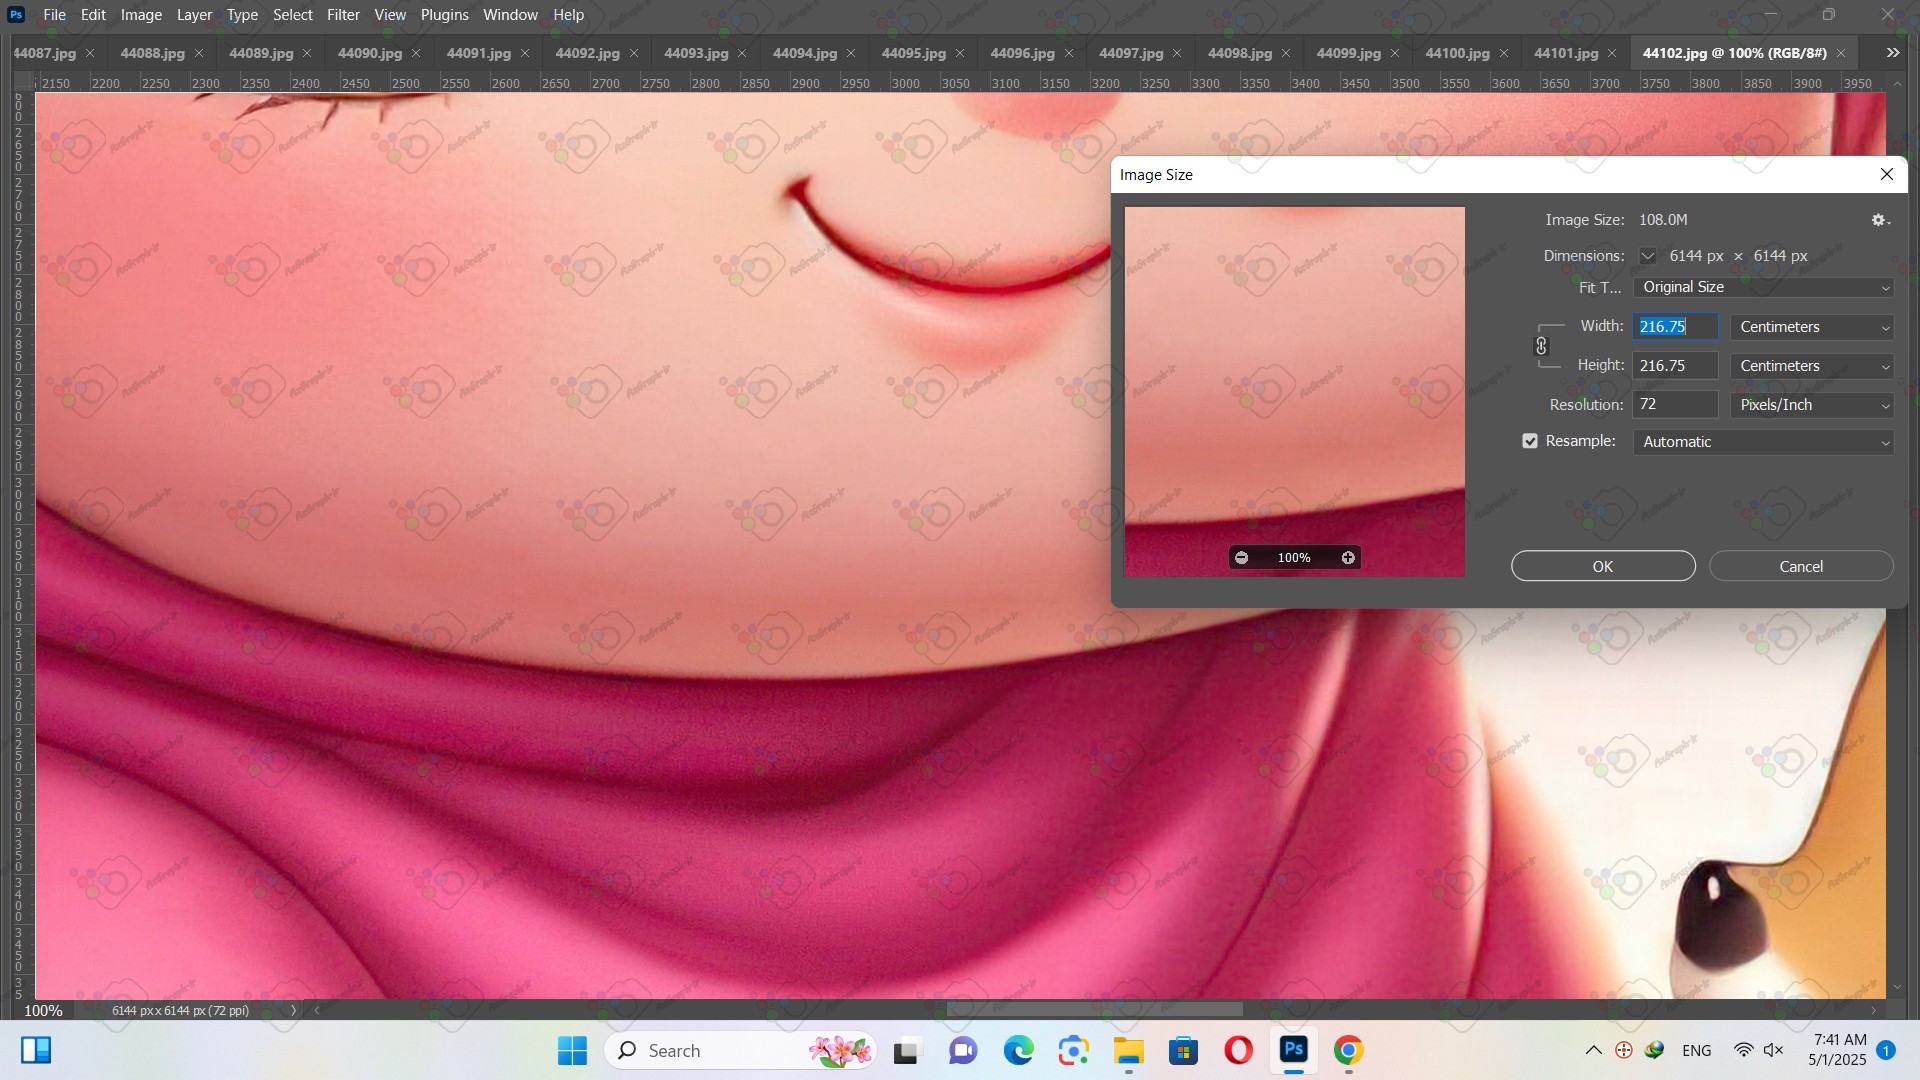Image resolution: width=1920 pixels, height=1080 pixels.
Task: Open the Plugins menu
Action: click(x=444, y=15)
